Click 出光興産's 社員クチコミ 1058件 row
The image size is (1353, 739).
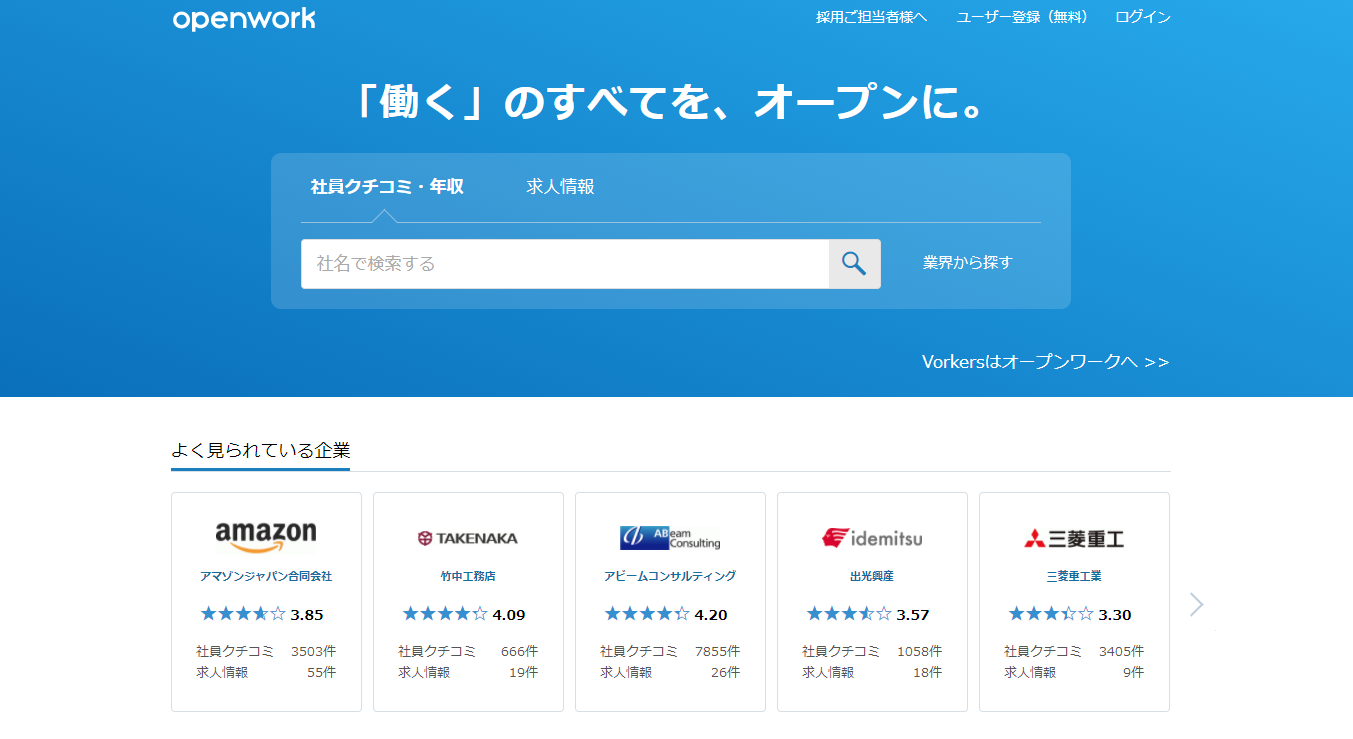872,651
